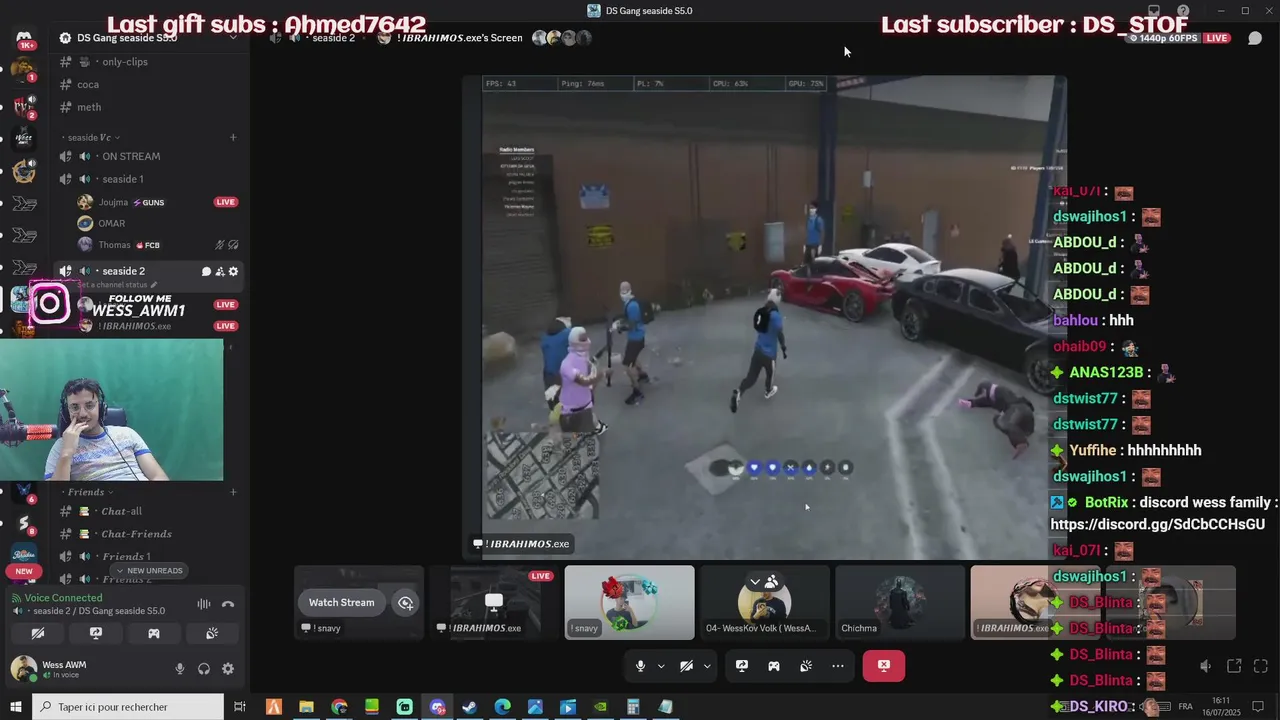
Task: Expand participants toggle above WessKov tile
Action: 764,581
